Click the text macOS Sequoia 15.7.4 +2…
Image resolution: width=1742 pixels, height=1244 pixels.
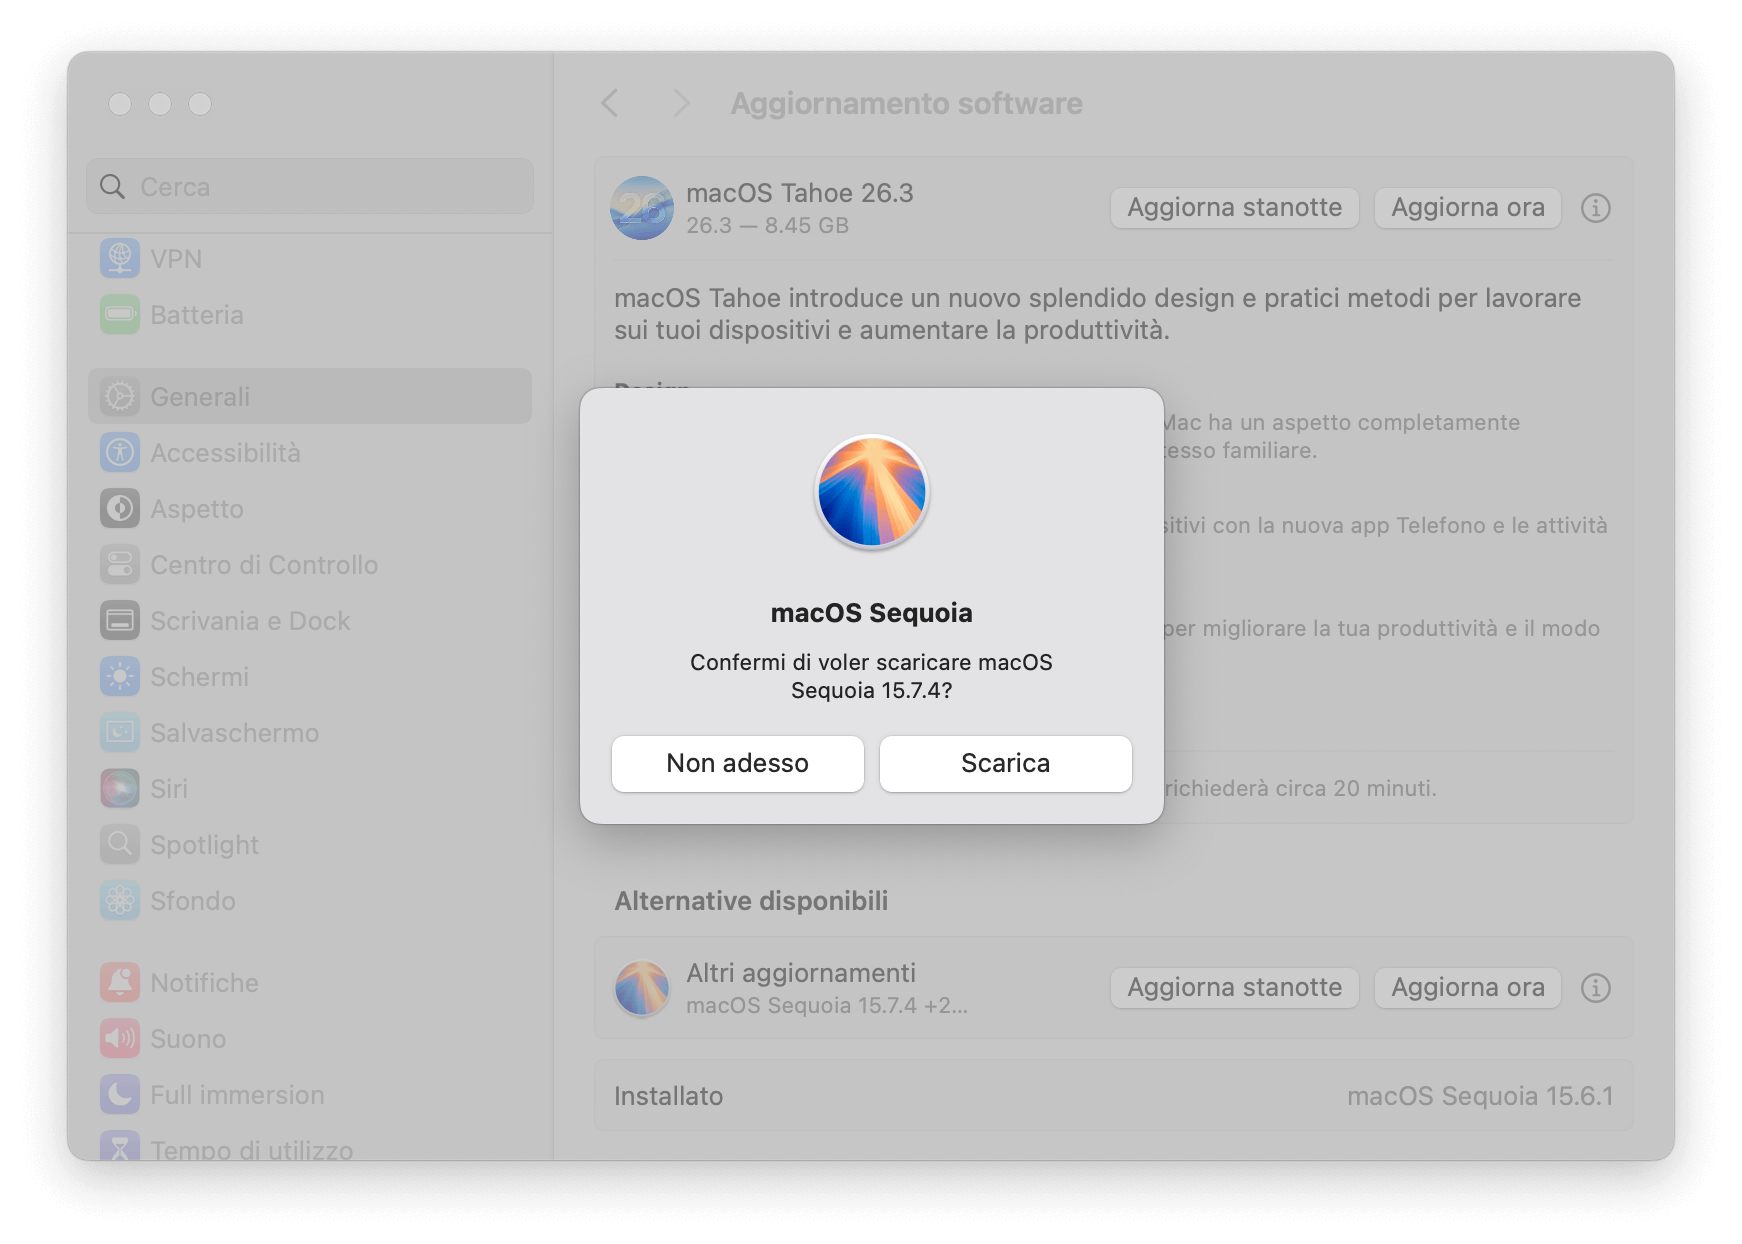827,1006
